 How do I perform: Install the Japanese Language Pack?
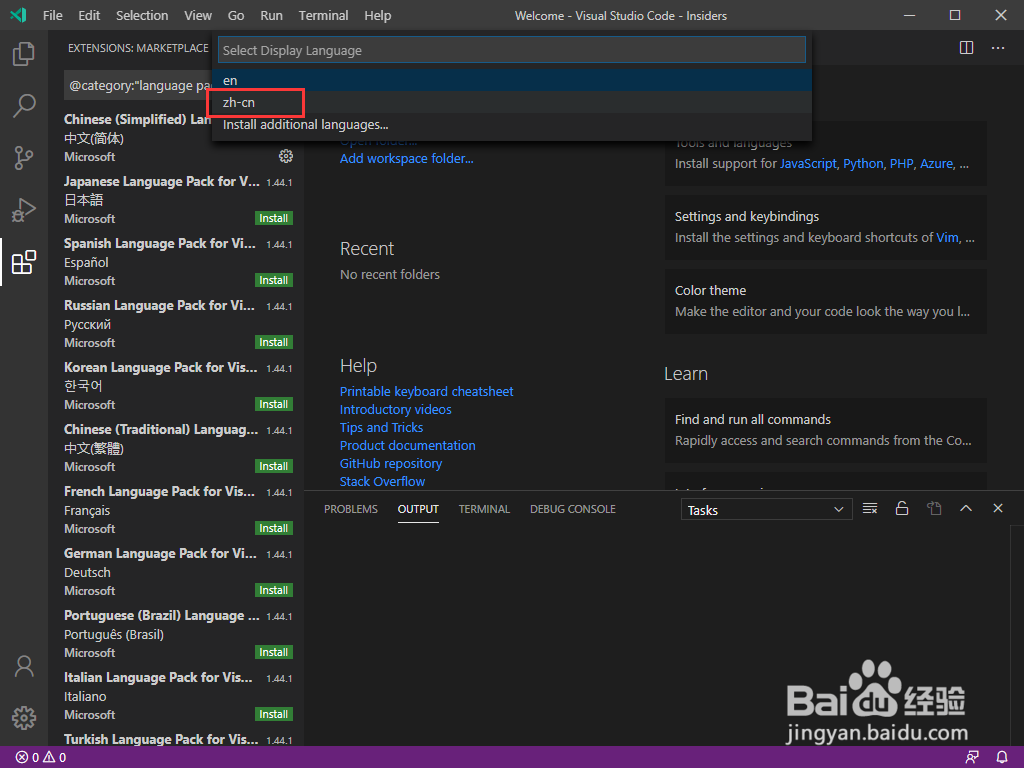coord(274,218)
